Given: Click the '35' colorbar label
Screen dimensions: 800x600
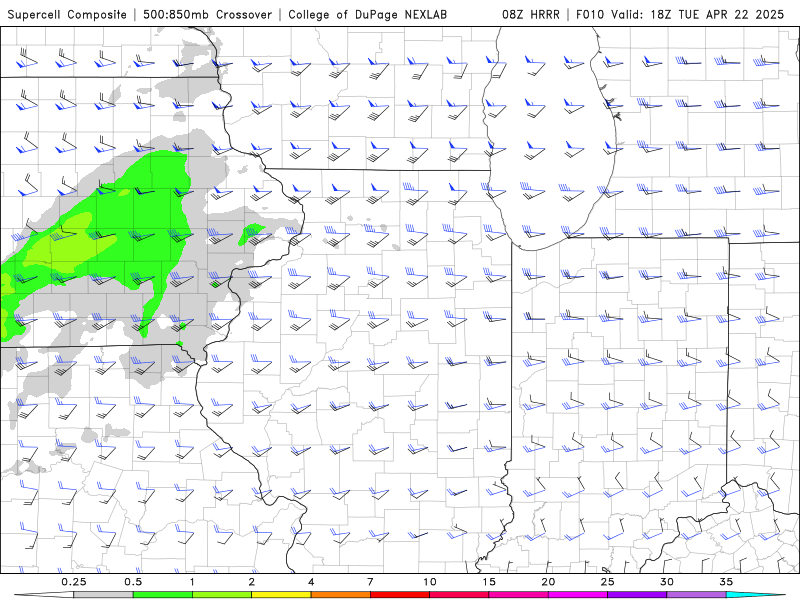Looking at the screenshot, I should coord(726,582).
